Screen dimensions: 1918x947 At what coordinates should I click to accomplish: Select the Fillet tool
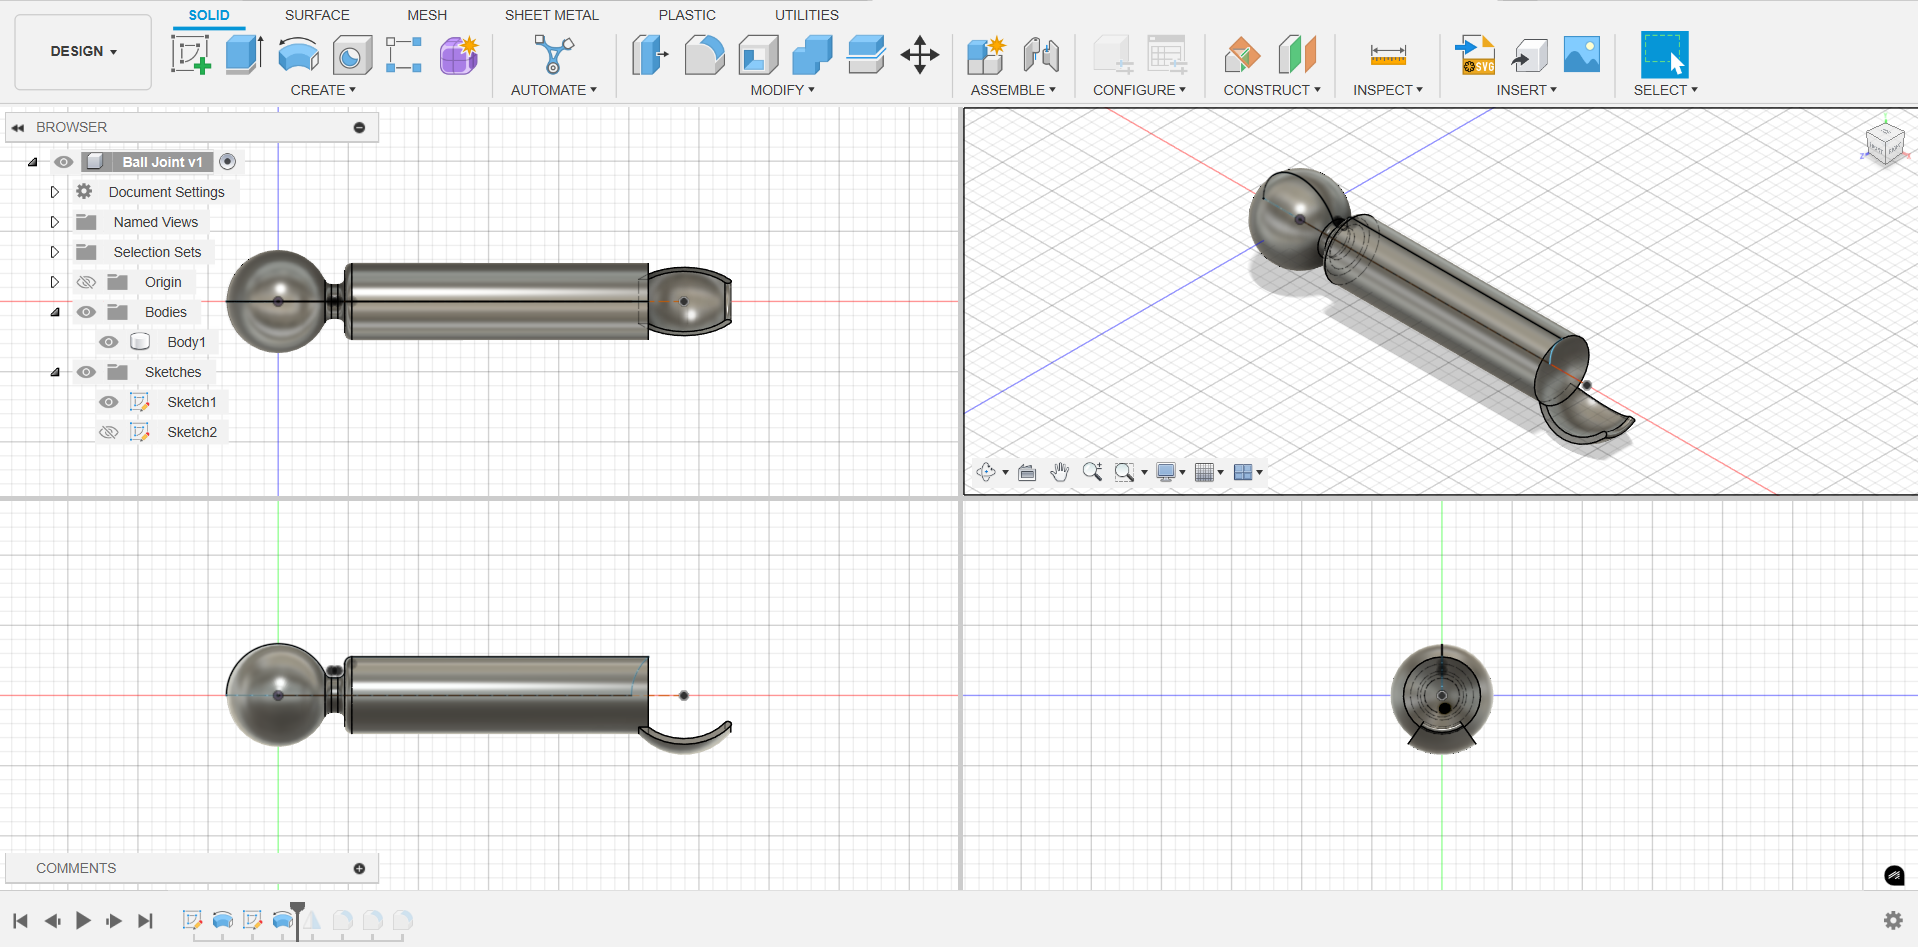click(x=704, y=54)
